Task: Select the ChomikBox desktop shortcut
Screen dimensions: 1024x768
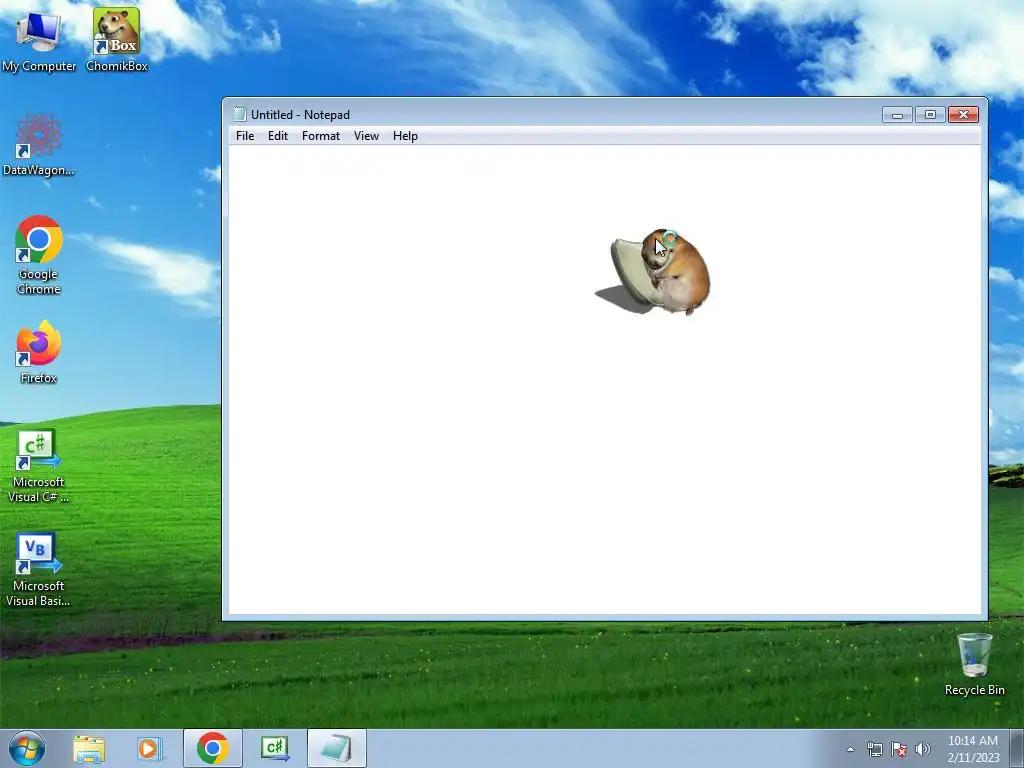Action: [x=116, y=40]
